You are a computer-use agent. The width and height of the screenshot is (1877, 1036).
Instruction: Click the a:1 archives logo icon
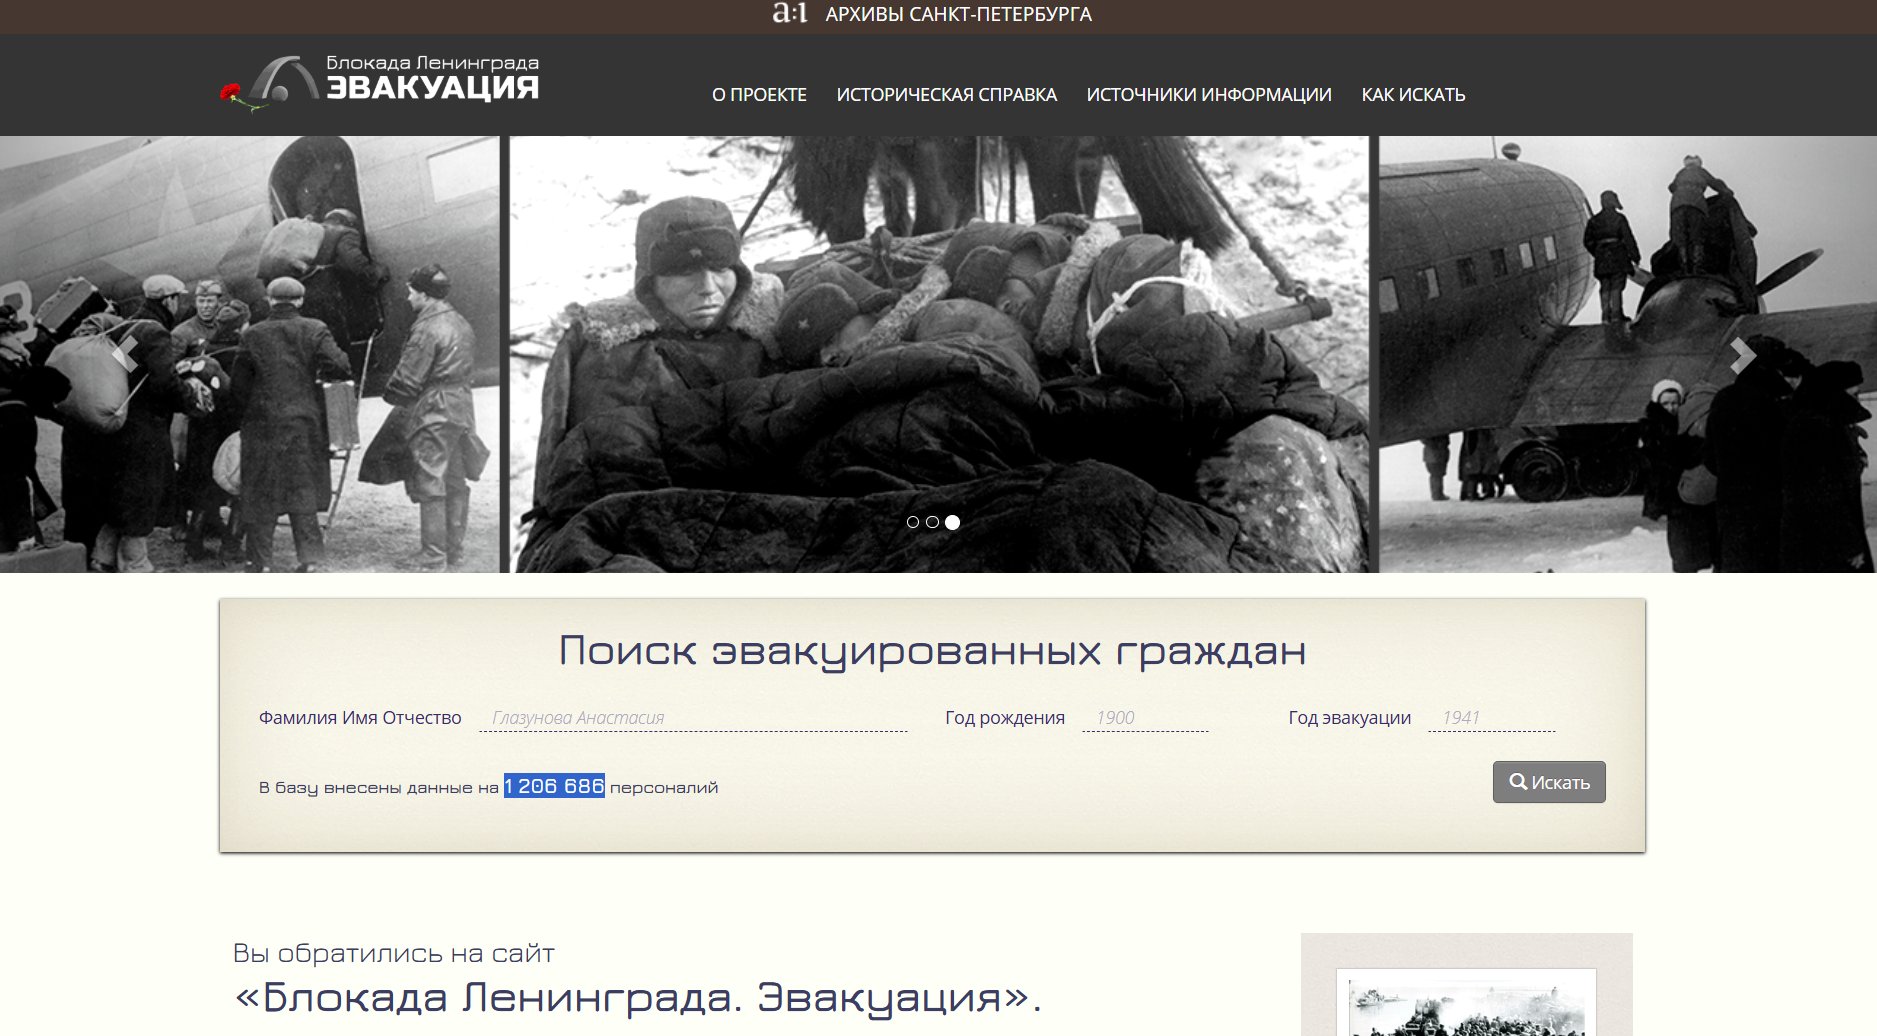pos(790,13)
